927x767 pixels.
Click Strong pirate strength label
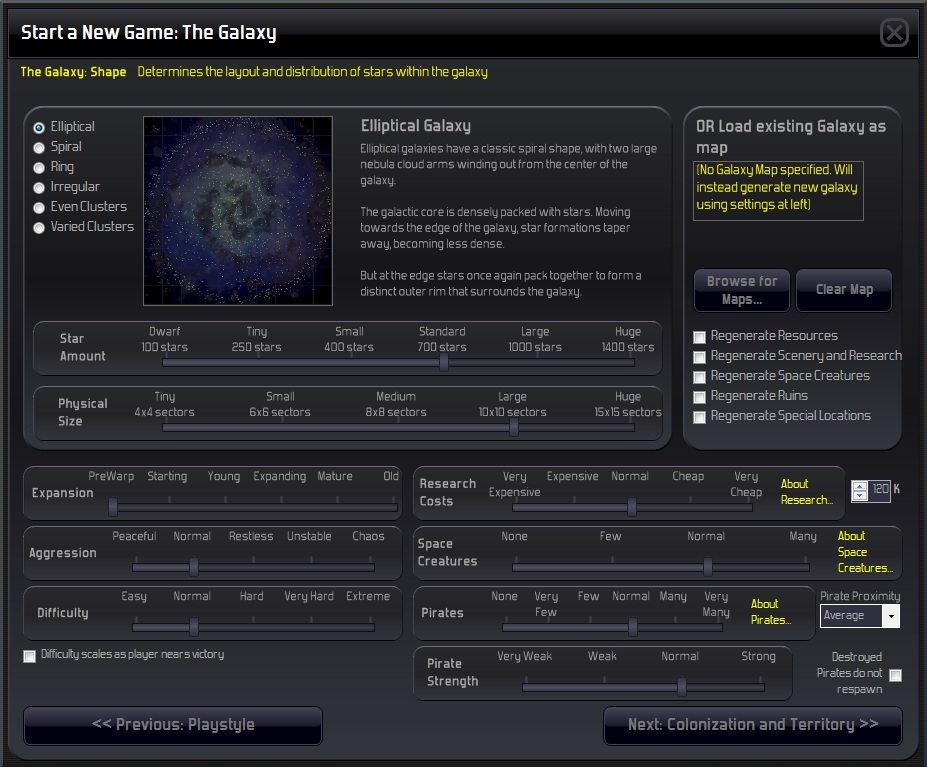pos(759,656)
